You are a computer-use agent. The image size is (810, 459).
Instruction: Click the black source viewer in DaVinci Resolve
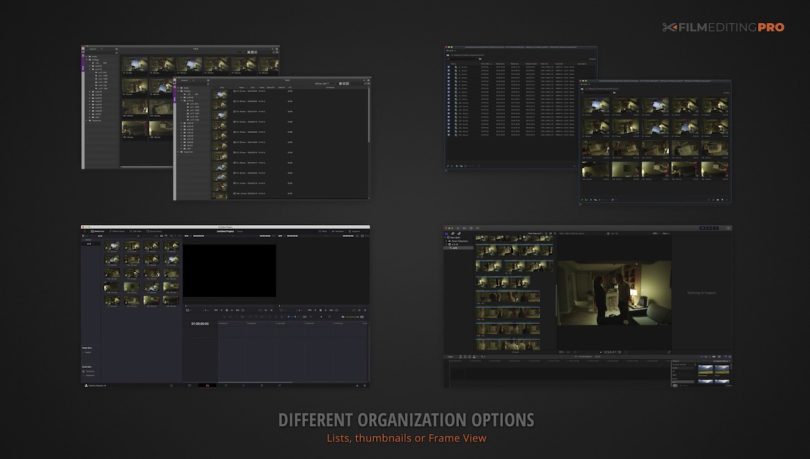pyautogui.click(x=229, y=271)
